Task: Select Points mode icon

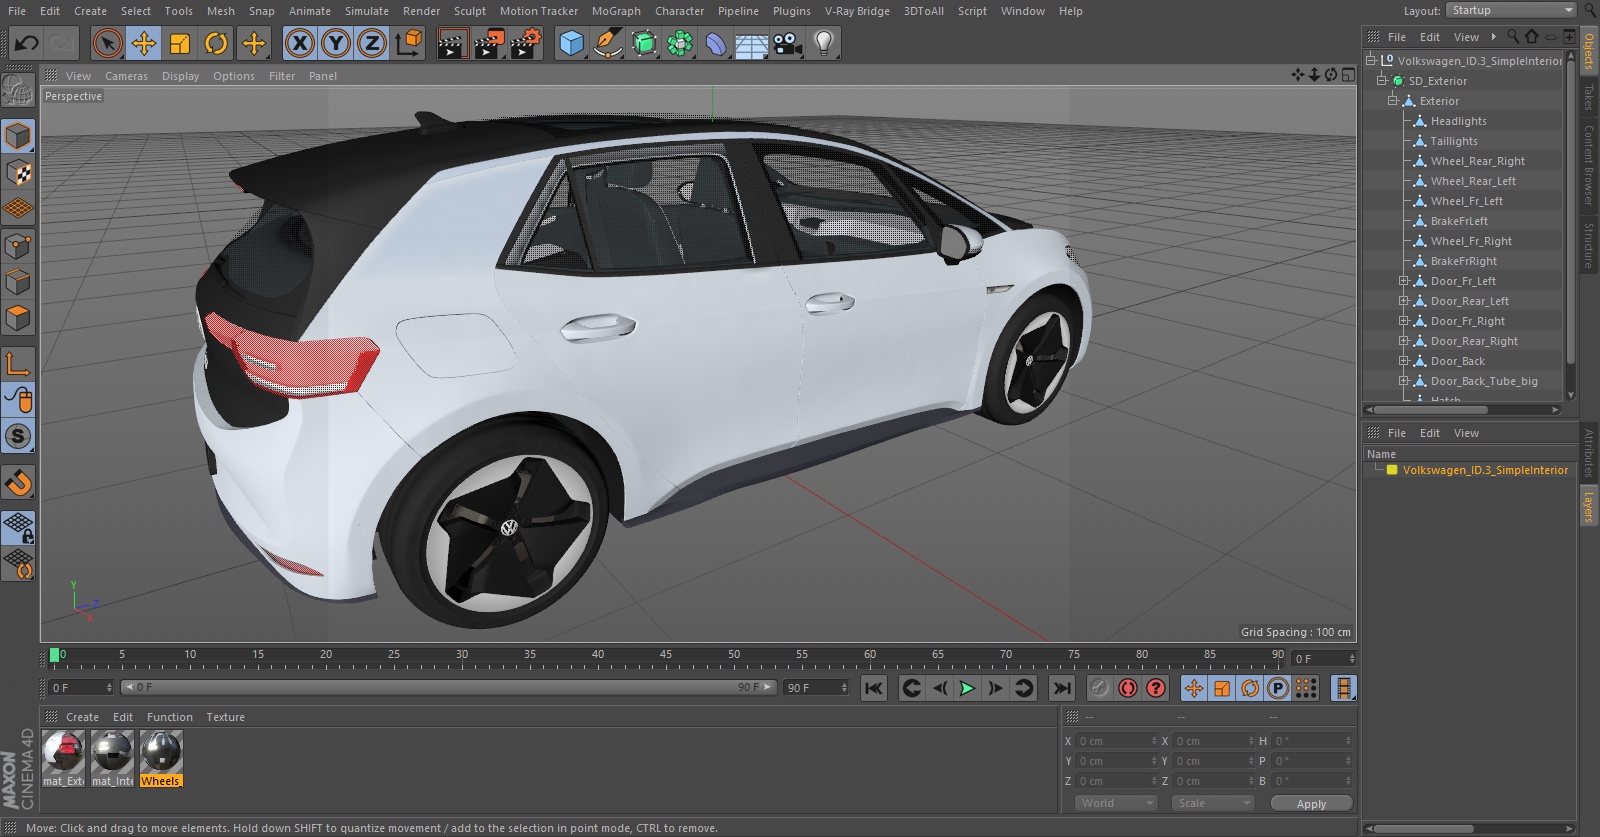Action: [x=19, y=246]
